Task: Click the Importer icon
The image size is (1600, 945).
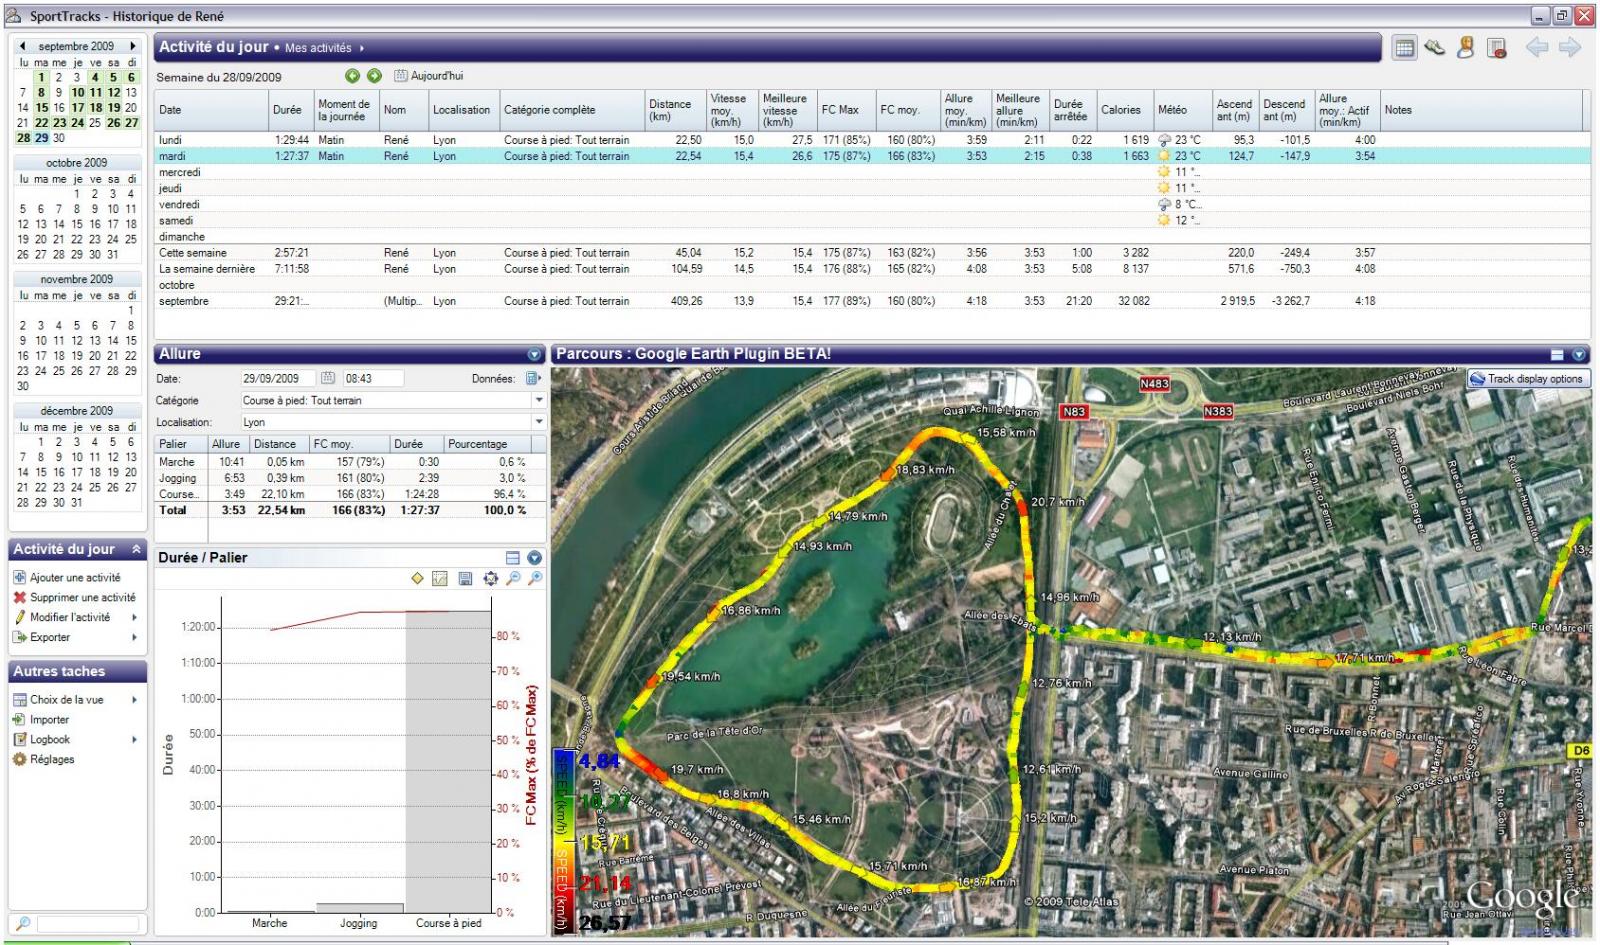Action: click(19, 719)
